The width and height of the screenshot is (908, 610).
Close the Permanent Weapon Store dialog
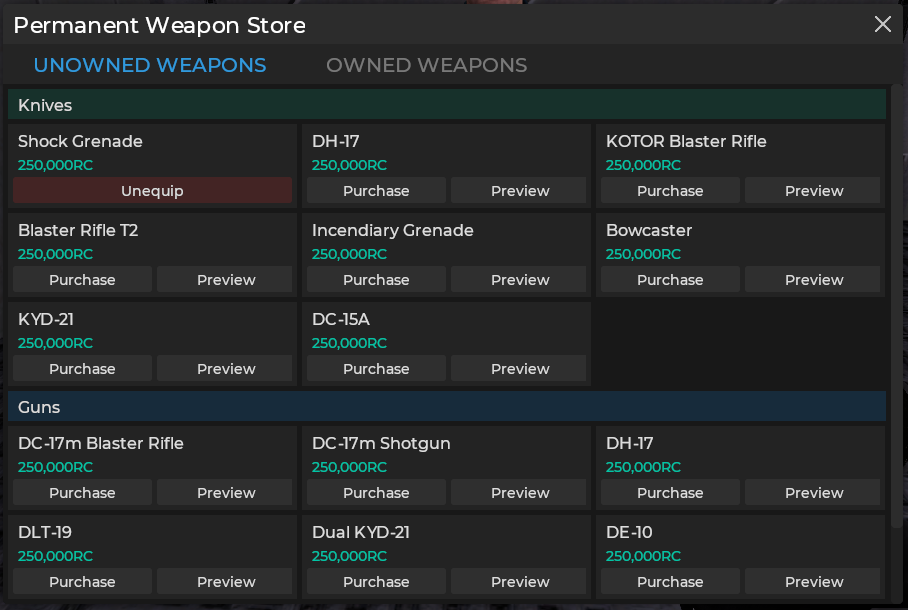tap(883, 24)
